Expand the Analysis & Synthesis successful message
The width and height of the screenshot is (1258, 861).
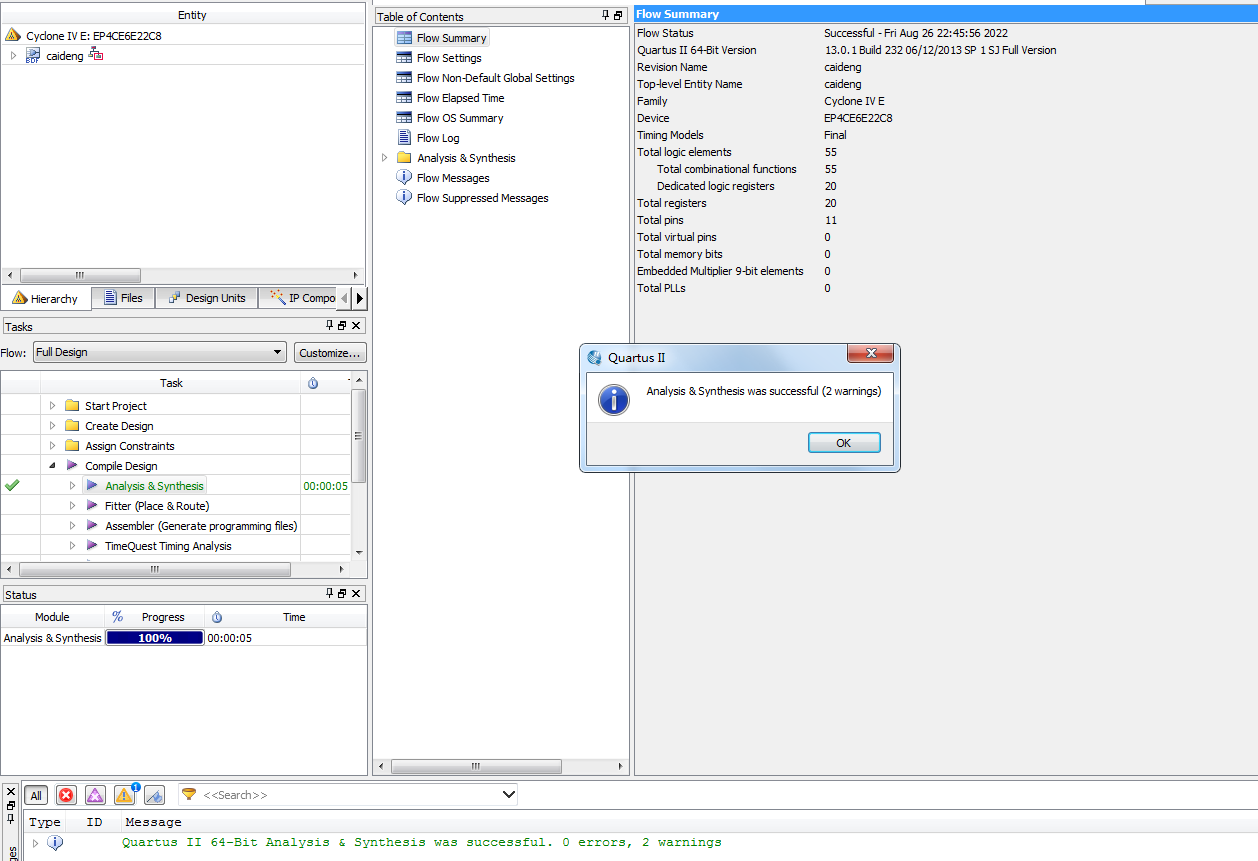click(x=36, y=843)
